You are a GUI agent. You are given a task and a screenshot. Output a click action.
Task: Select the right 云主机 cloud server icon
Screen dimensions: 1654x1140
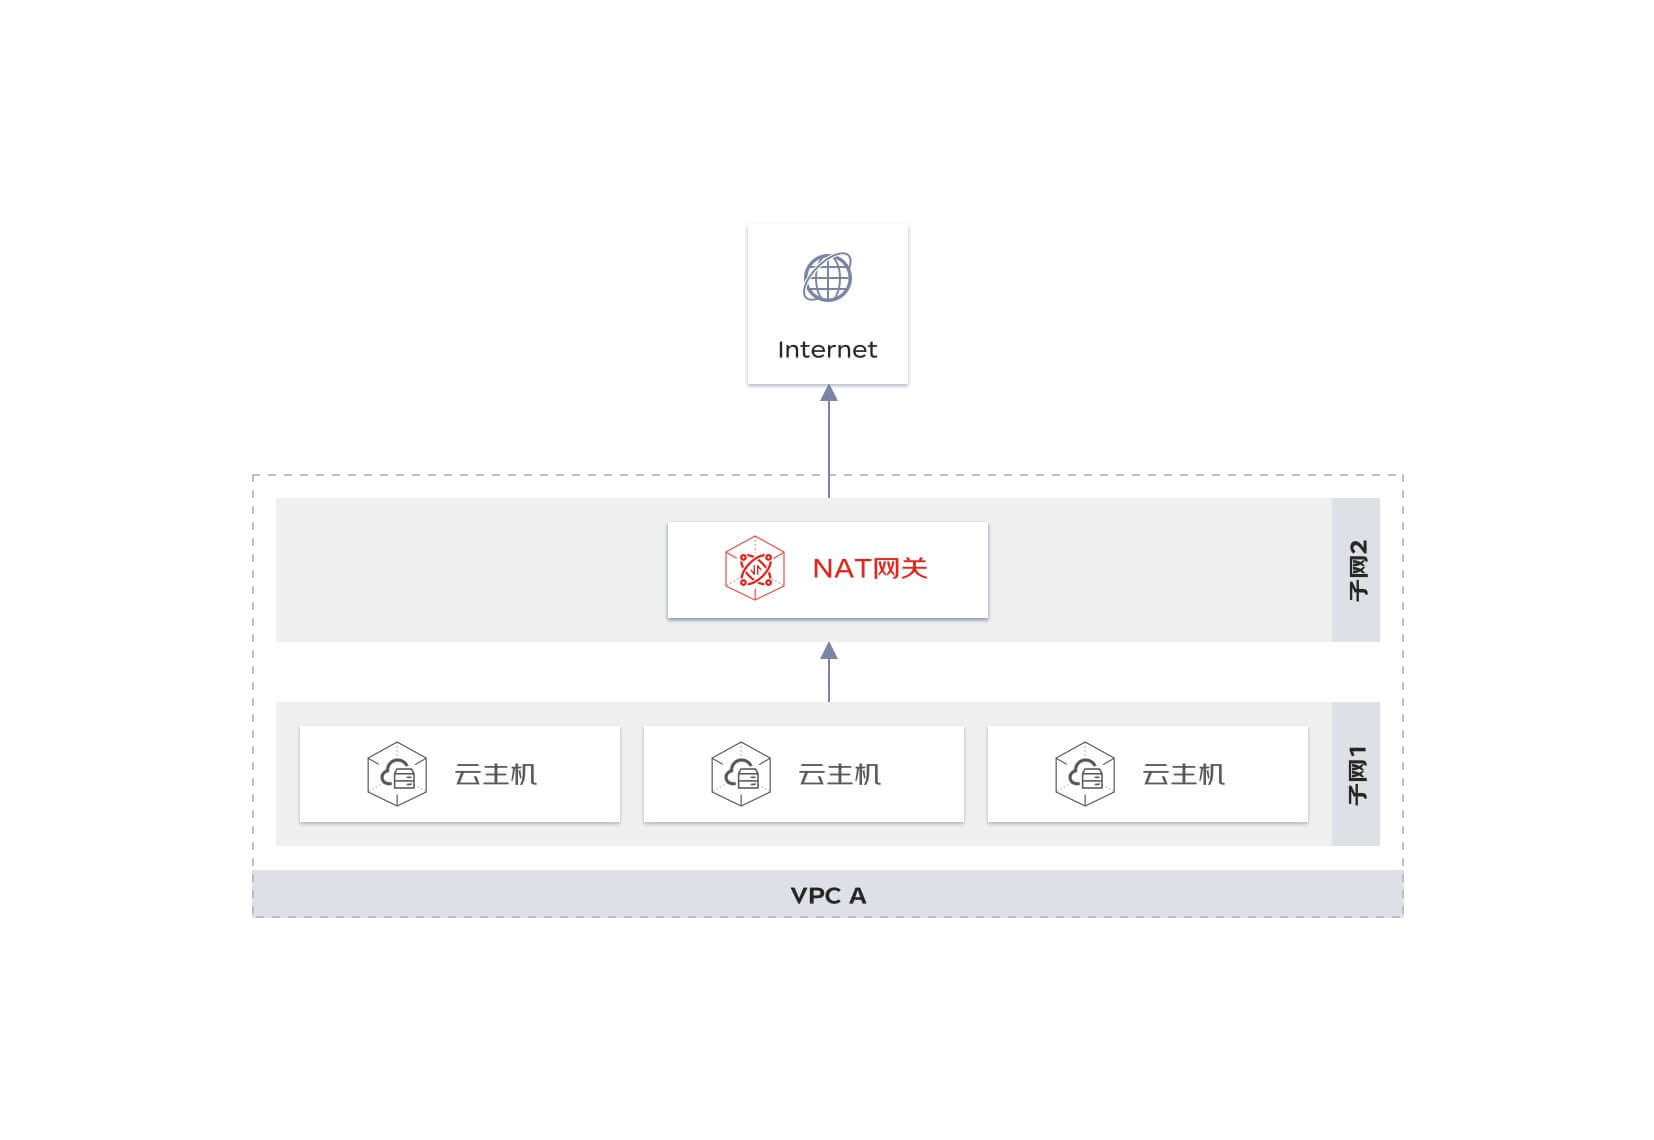point(1085,774)
